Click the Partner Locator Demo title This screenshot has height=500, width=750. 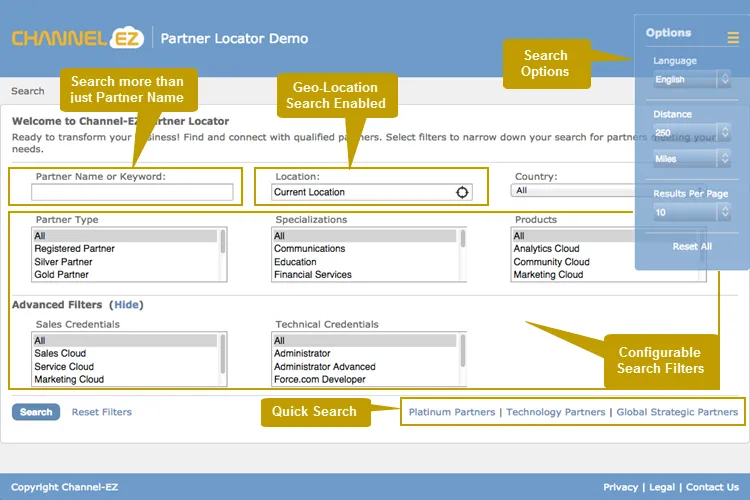pos(234,38)
